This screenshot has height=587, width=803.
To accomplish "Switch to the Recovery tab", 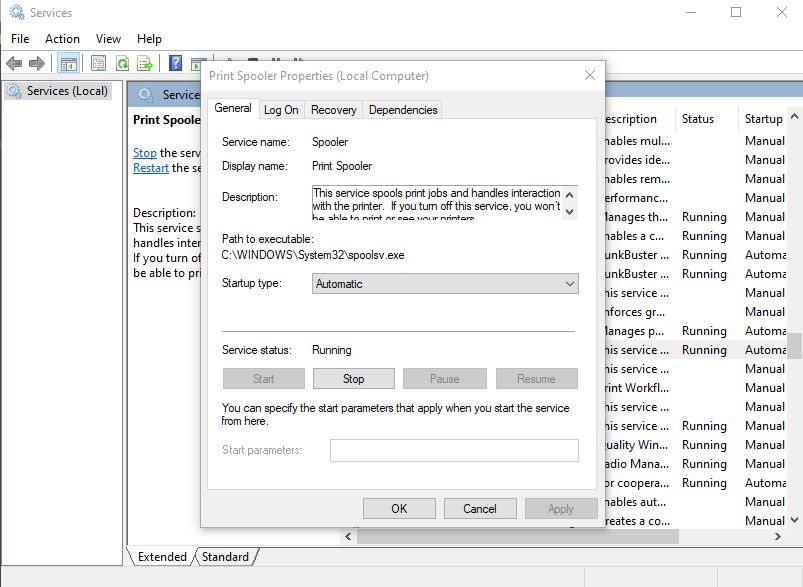I will [x=333, y=110].
